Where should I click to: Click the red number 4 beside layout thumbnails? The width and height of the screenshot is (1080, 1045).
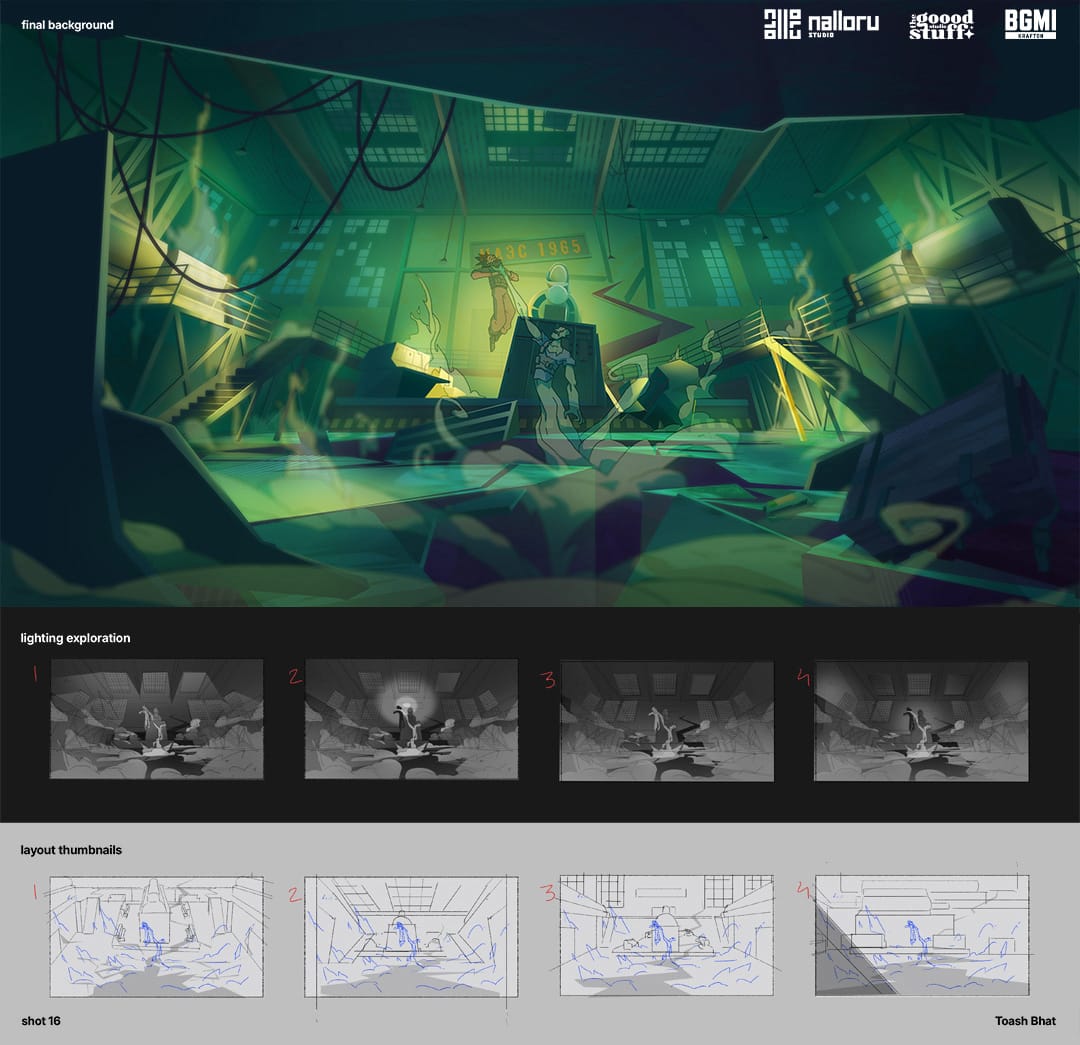click(x=801, y=892)
